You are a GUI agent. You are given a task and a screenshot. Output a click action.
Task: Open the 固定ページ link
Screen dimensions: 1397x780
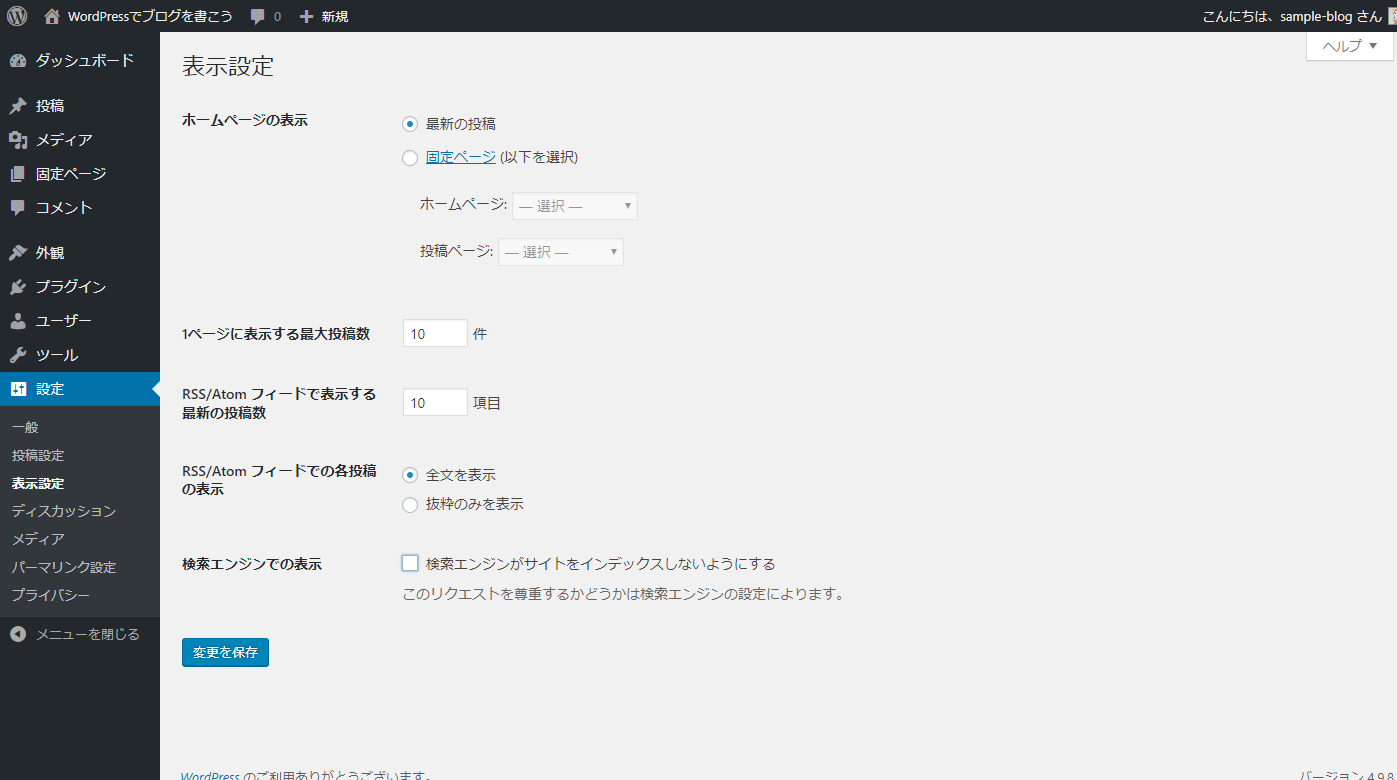(460, 157)
